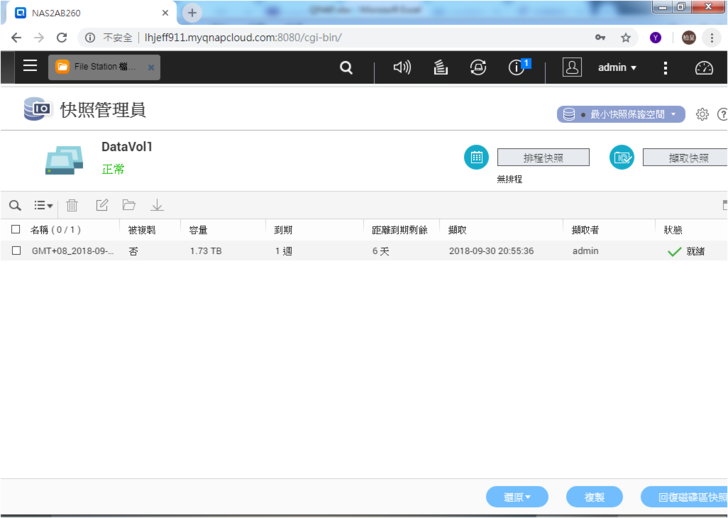Expand the list view options dropdown

(43, 205)
